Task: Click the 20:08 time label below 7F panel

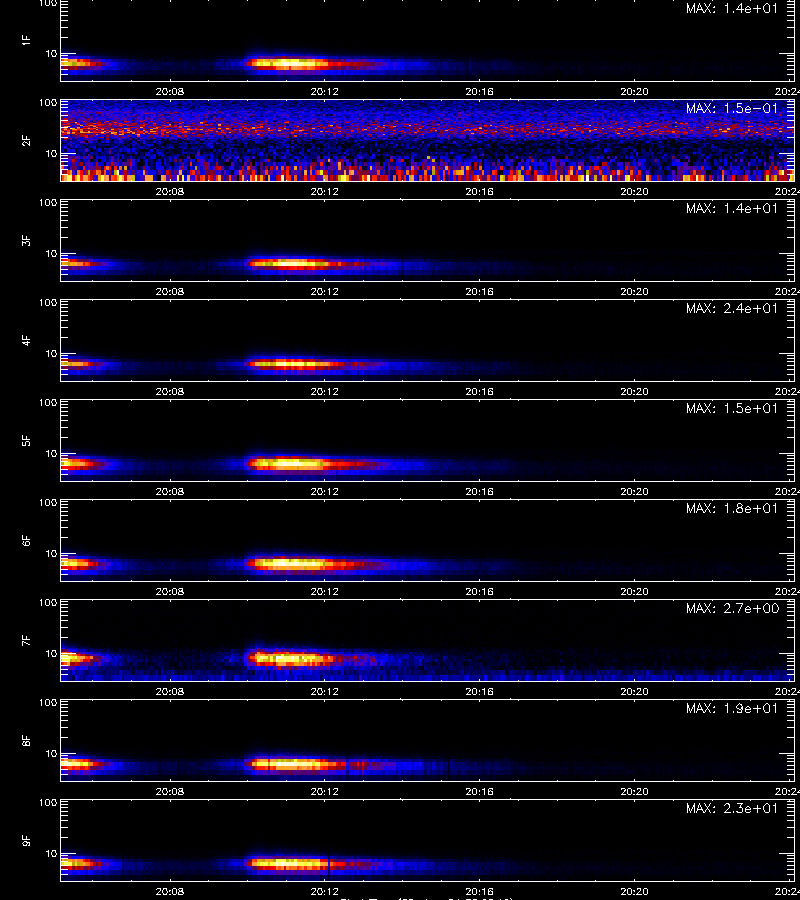Action: 170,691
